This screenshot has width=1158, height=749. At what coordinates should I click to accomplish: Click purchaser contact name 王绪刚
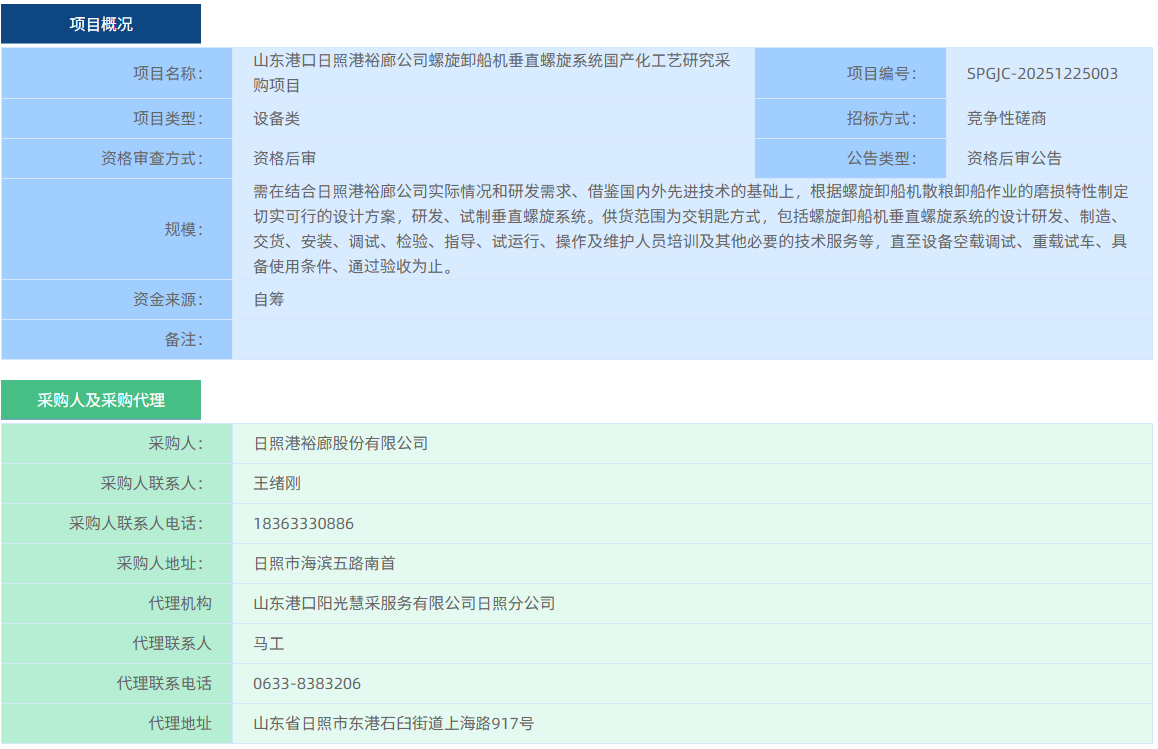(277, 483)
